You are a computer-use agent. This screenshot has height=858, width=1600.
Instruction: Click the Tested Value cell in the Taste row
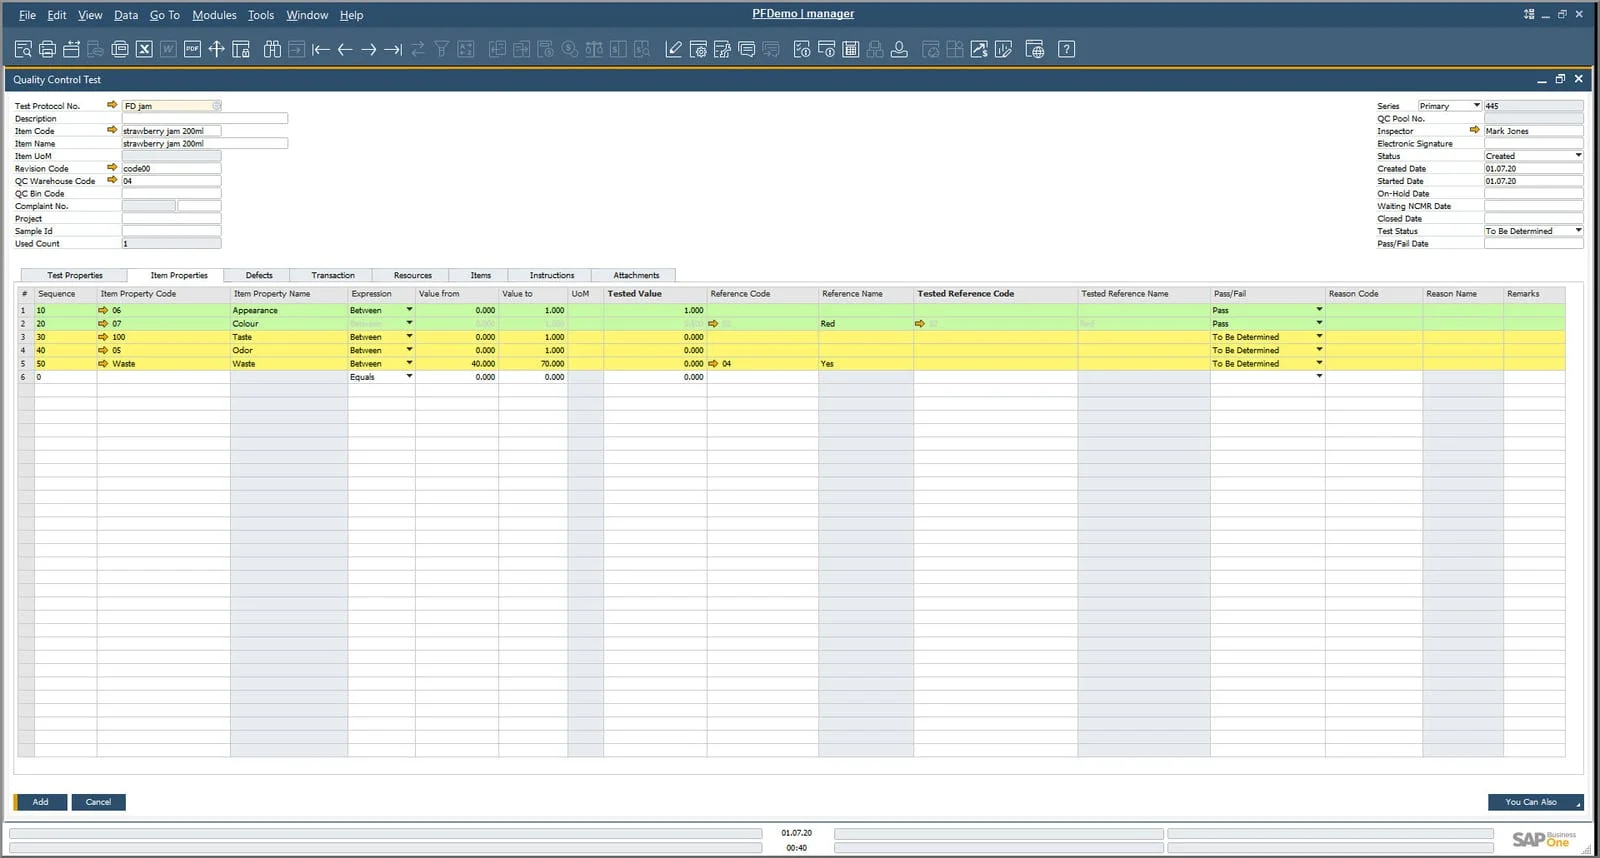tap(655, 337)
